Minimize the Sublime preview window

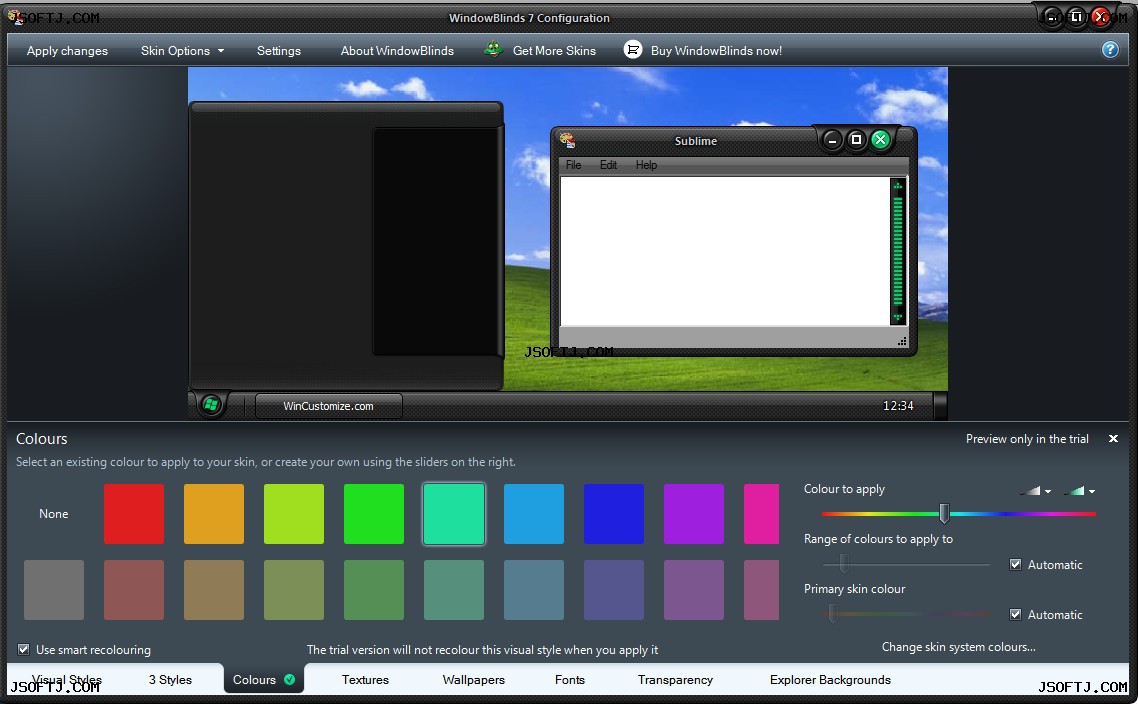tap(832, 139)
